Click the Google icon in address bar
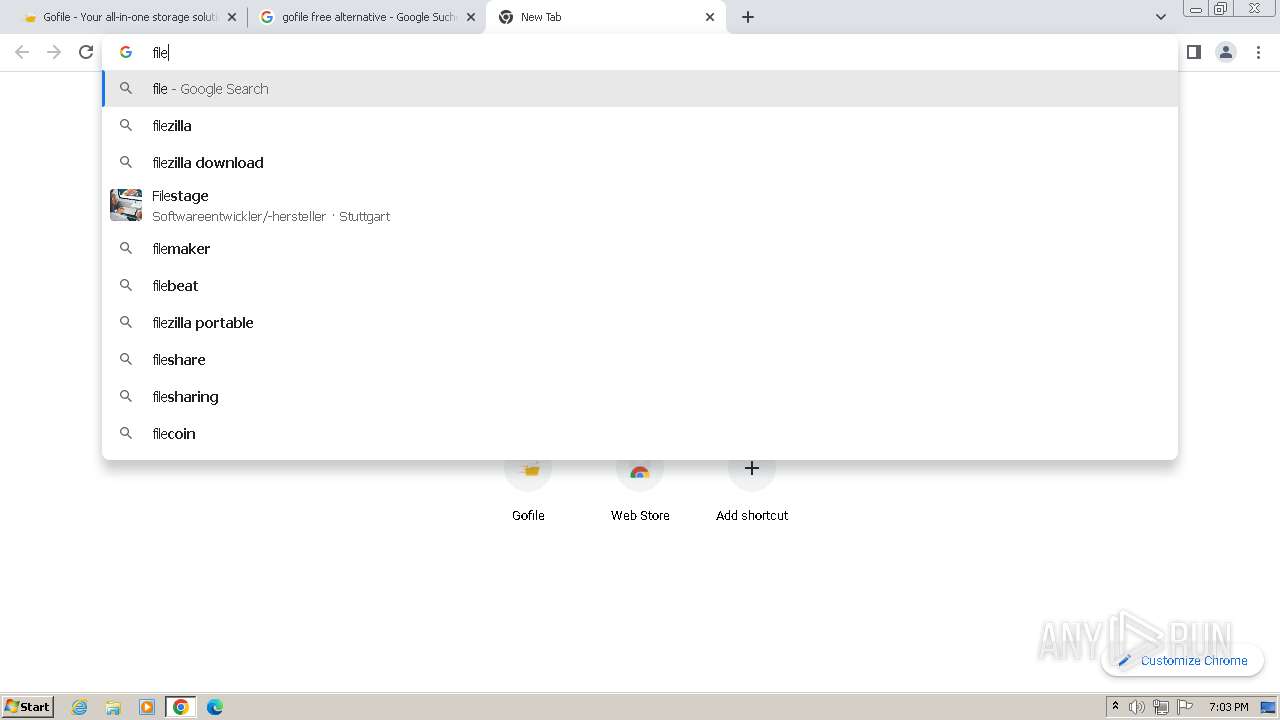 (126, 52)
